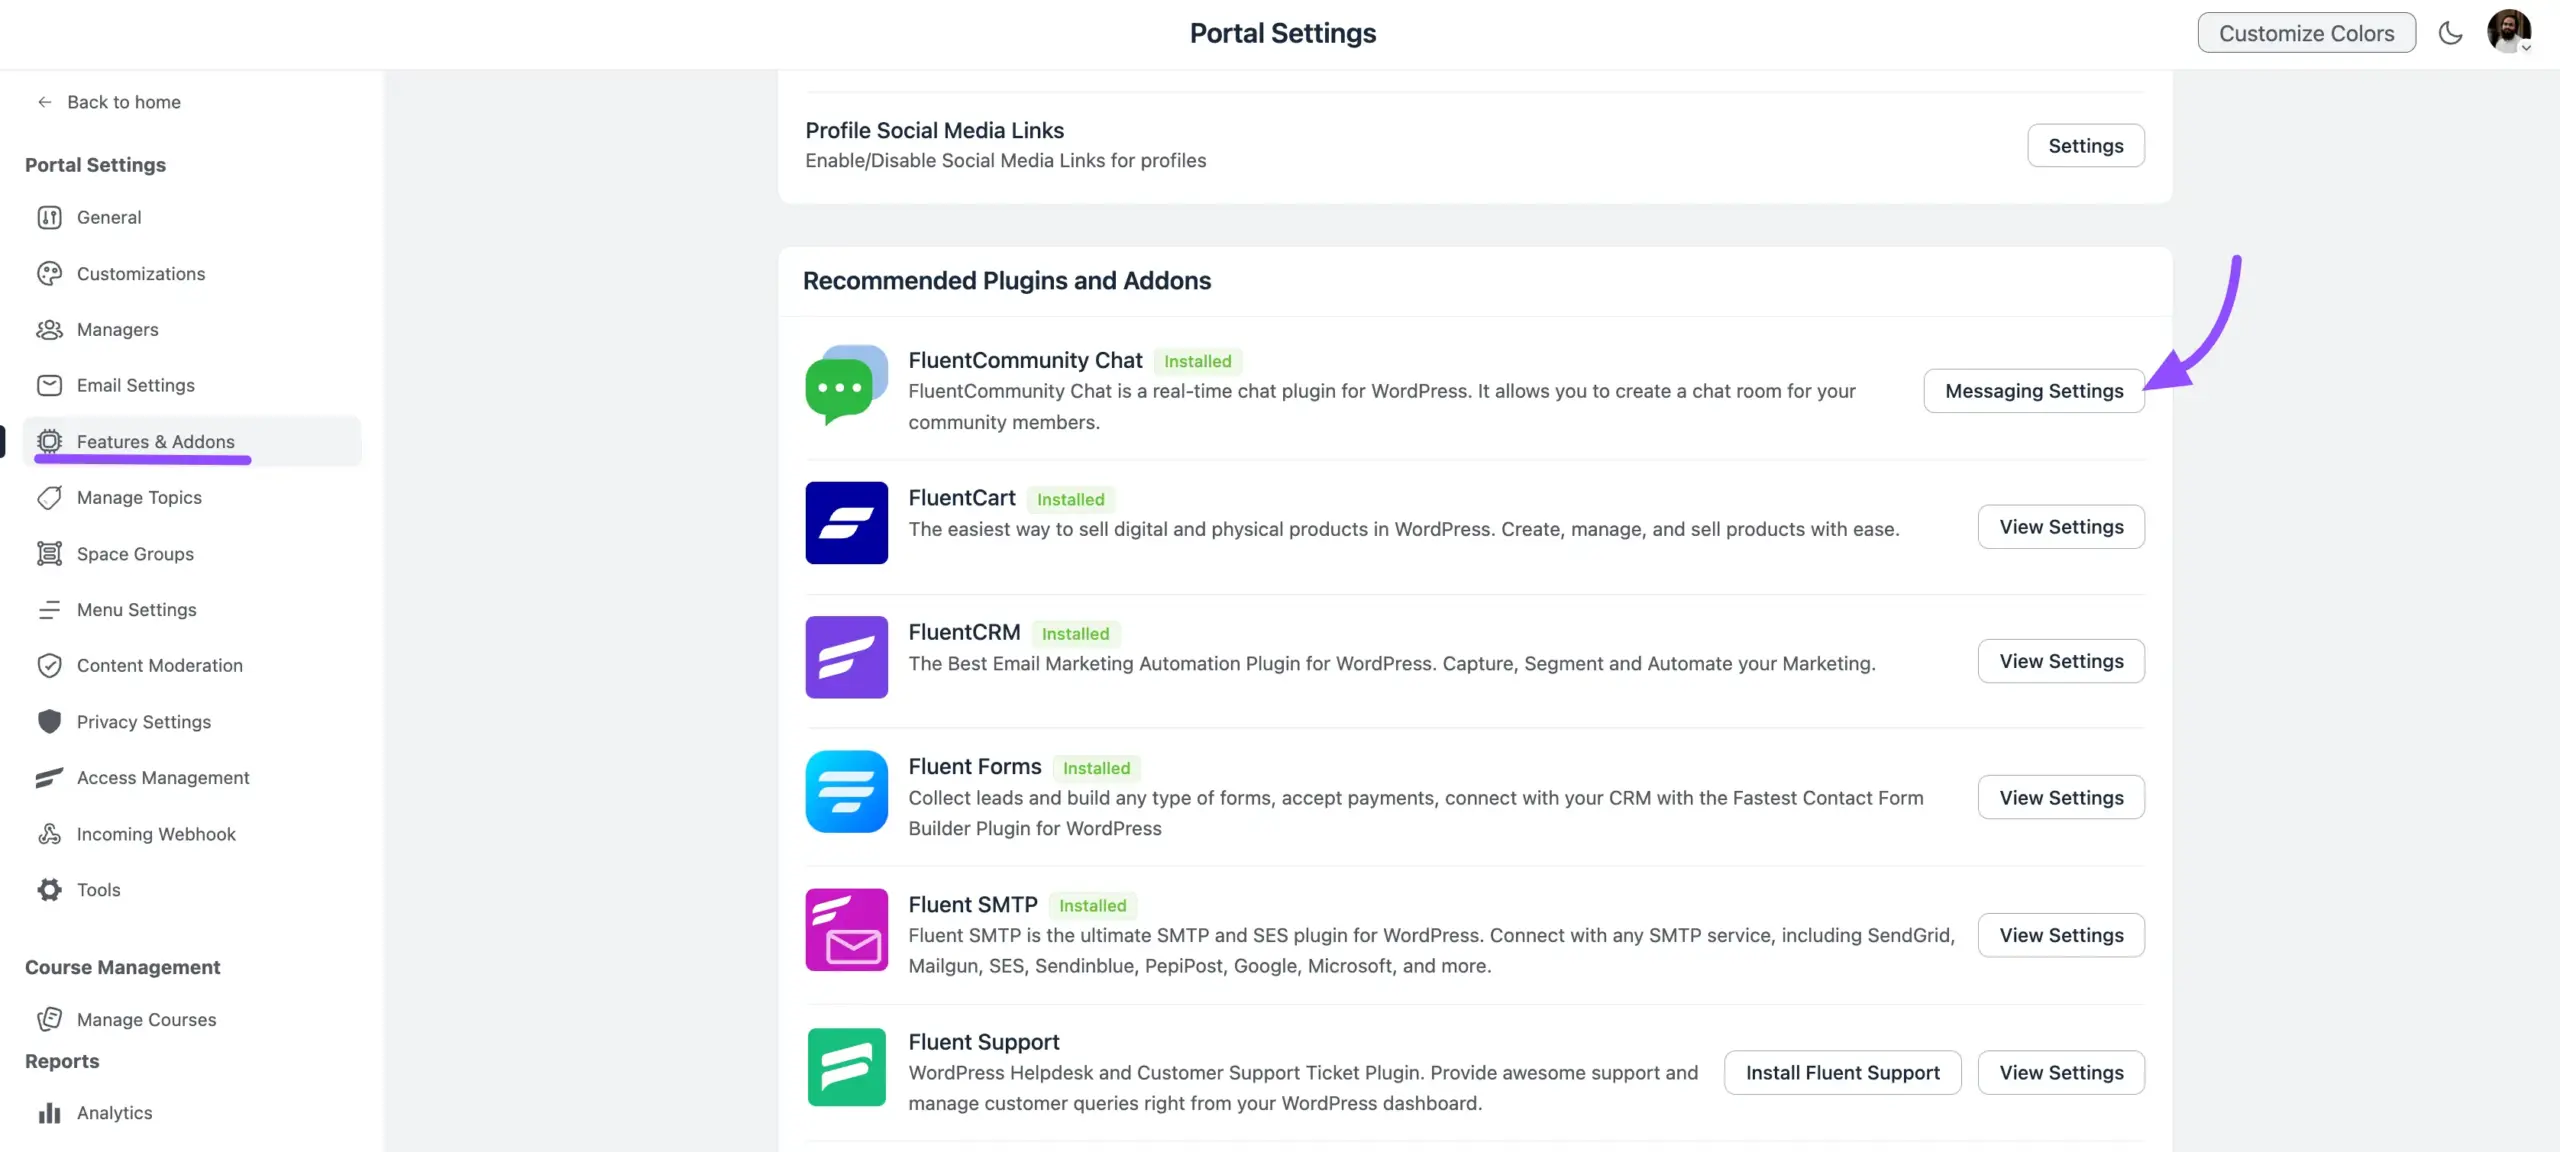The image size is (2560, 1152).
Task: Open the user avatar dropdown
Action: click(2509, 32)
